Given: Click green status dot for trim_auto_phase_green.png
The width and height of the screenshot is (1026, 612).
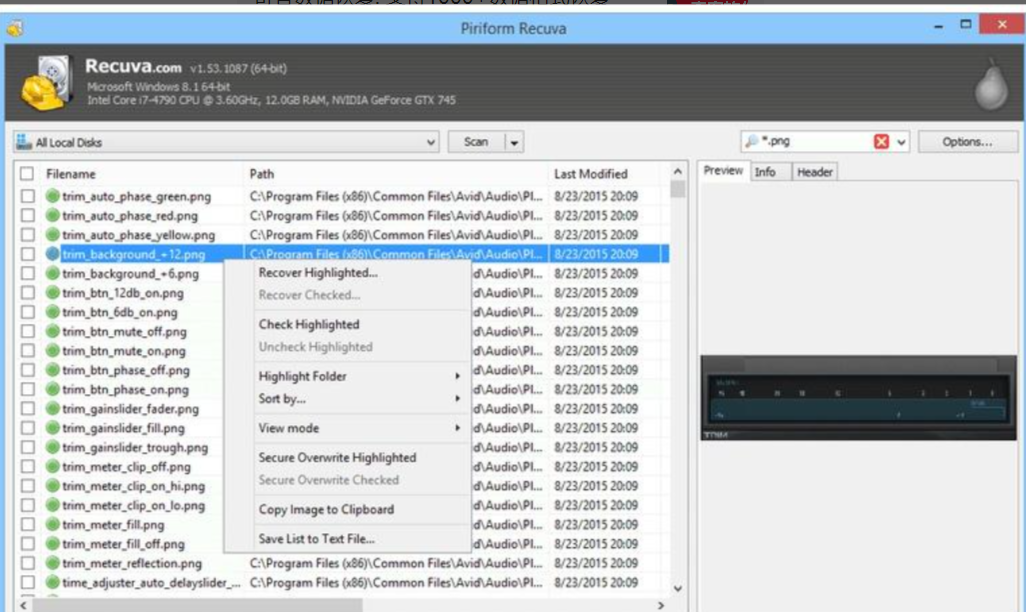Looking at the screenshot, I should [53, 197].
